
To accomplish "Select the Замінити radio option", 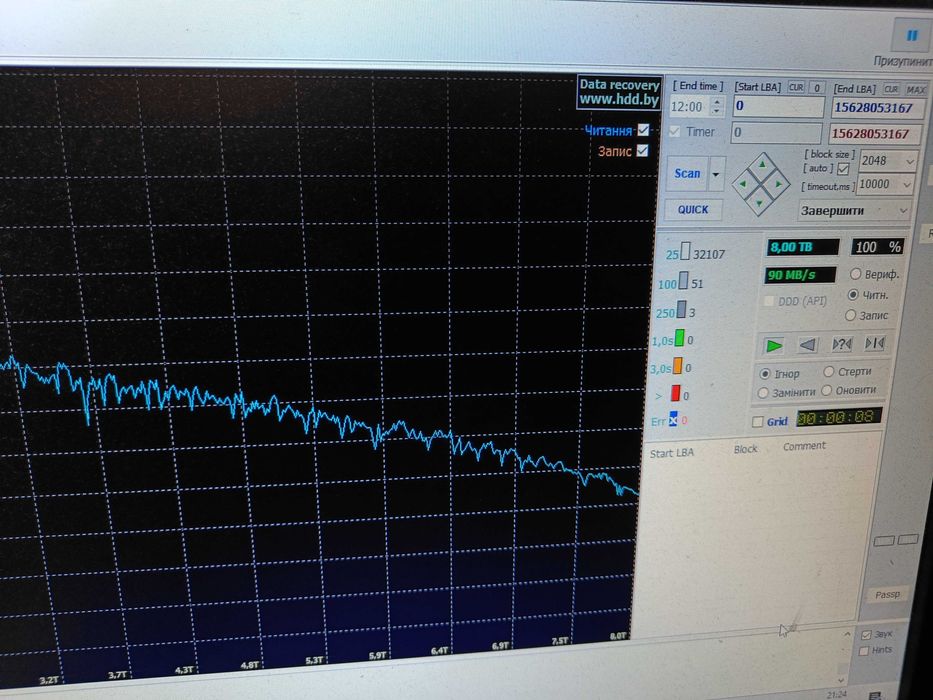I will 763,393.
